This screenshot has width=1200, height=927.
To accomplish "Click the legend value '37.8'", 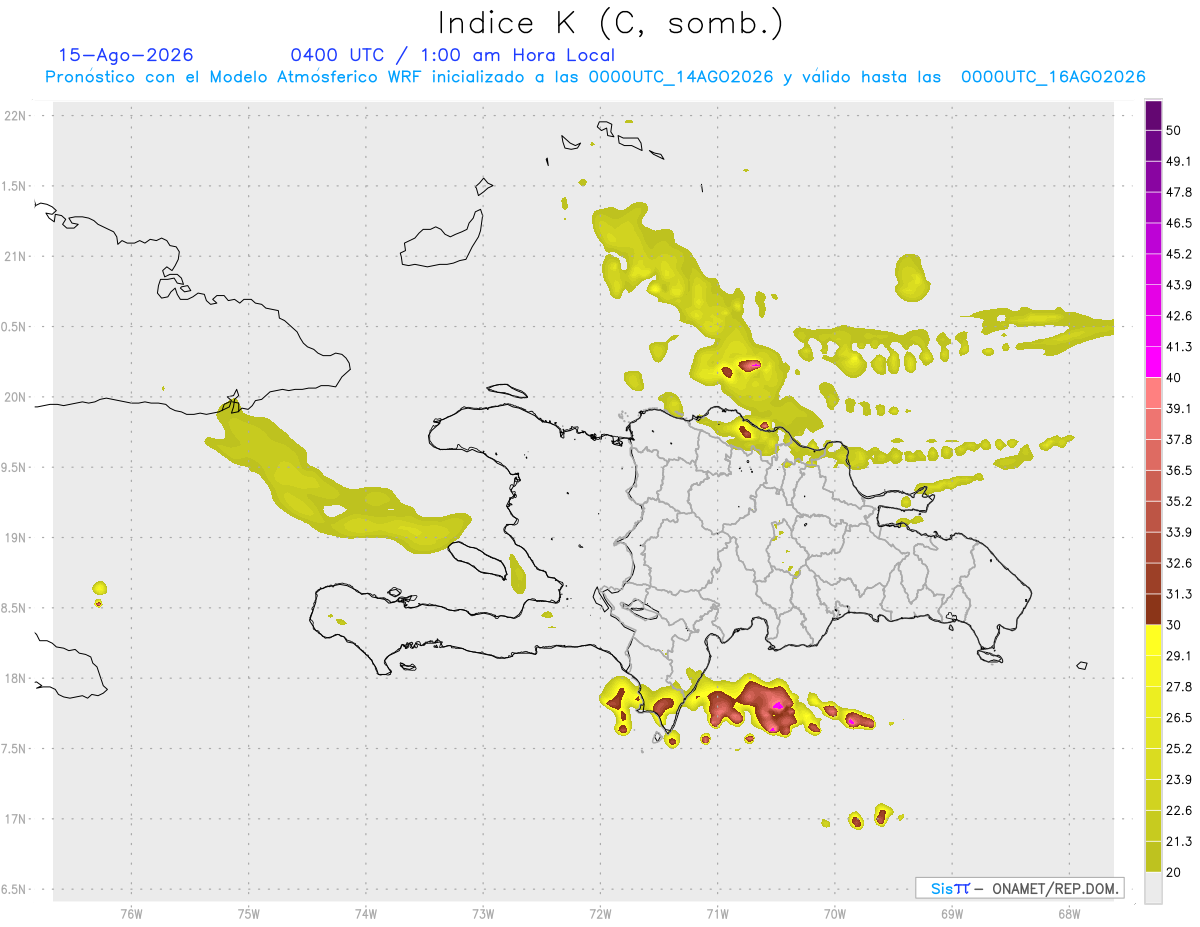I will coord(1179,440).
